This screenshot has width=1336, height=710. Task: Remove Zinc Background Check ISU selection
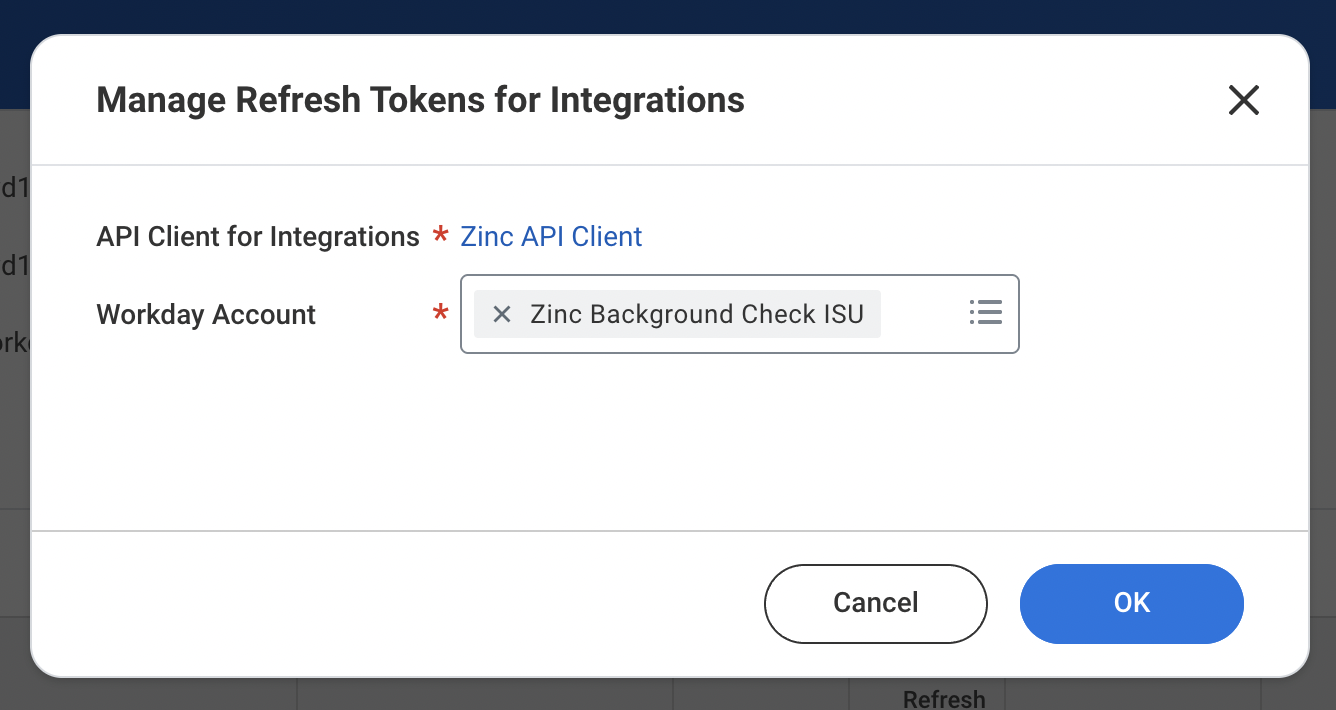[x=502, y=314]
